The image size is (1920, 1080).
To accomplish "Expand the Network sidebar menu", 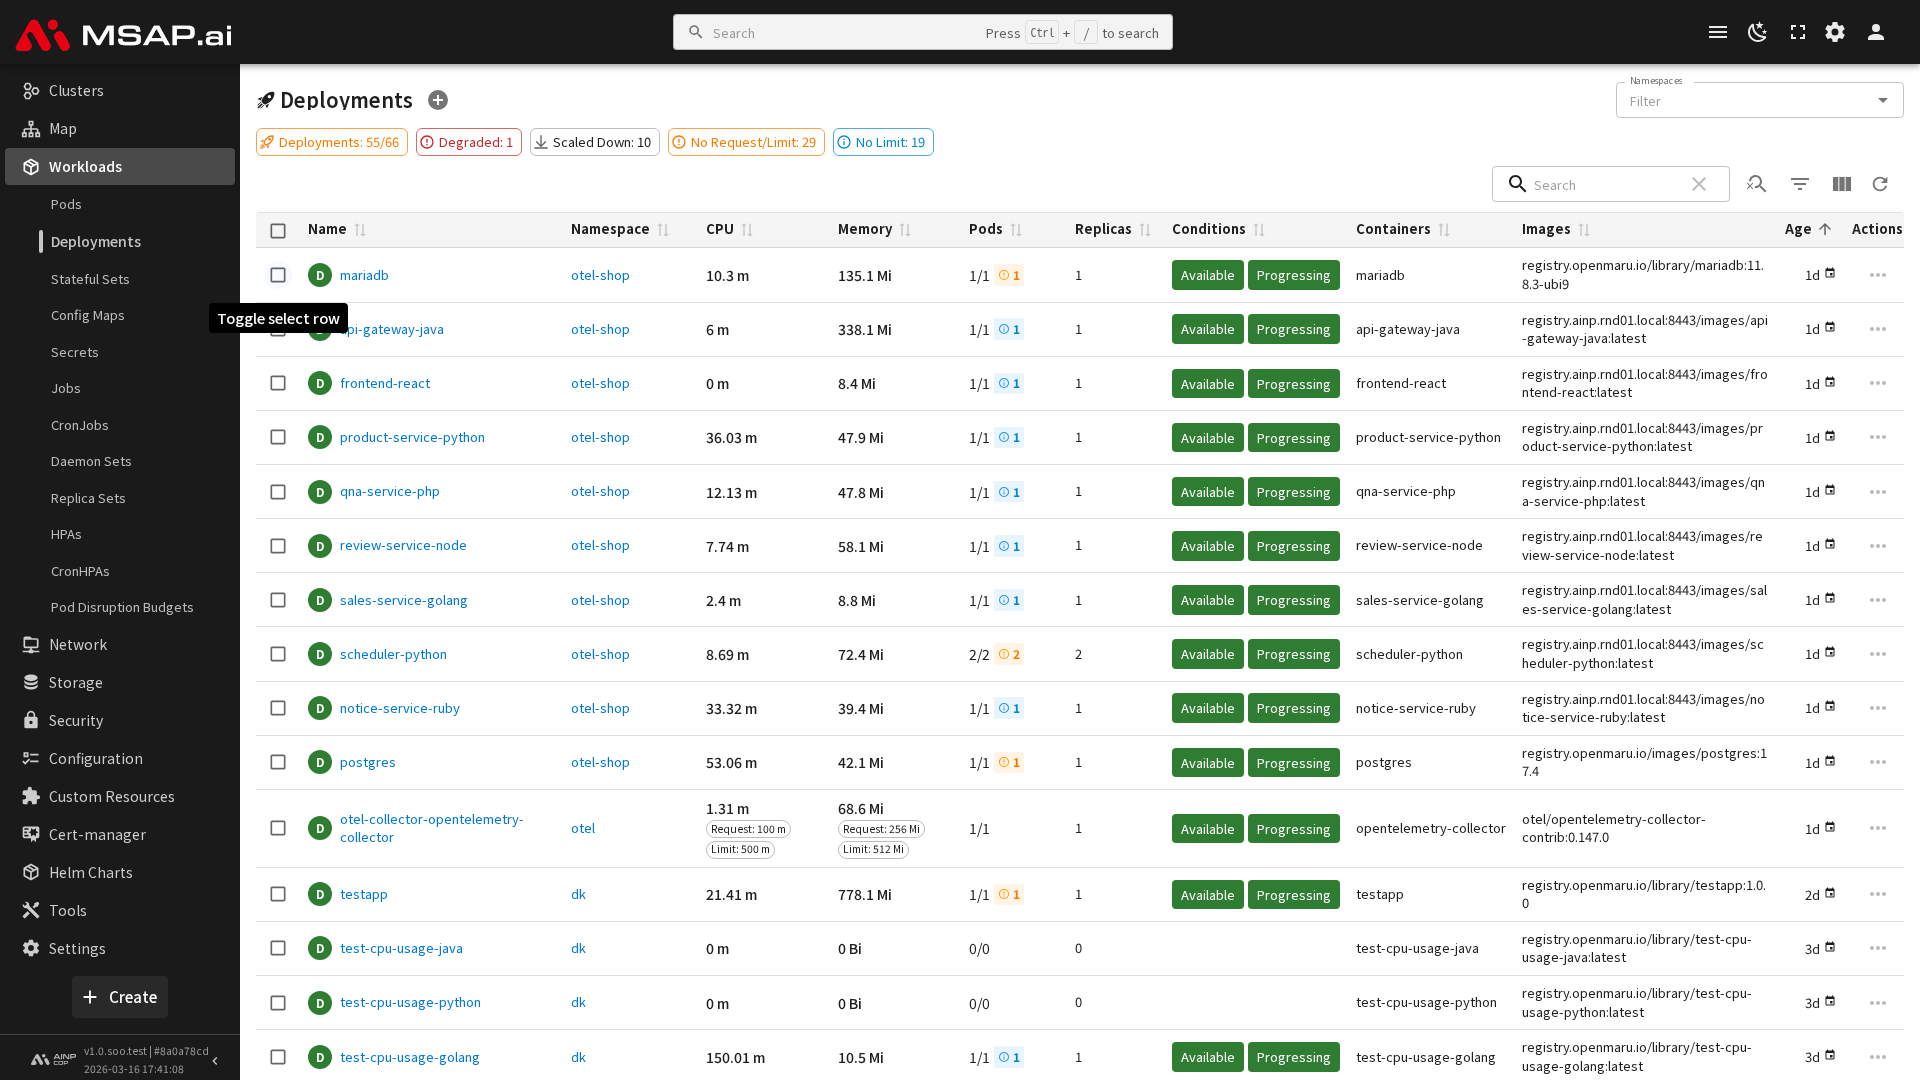I will (78, 645).
